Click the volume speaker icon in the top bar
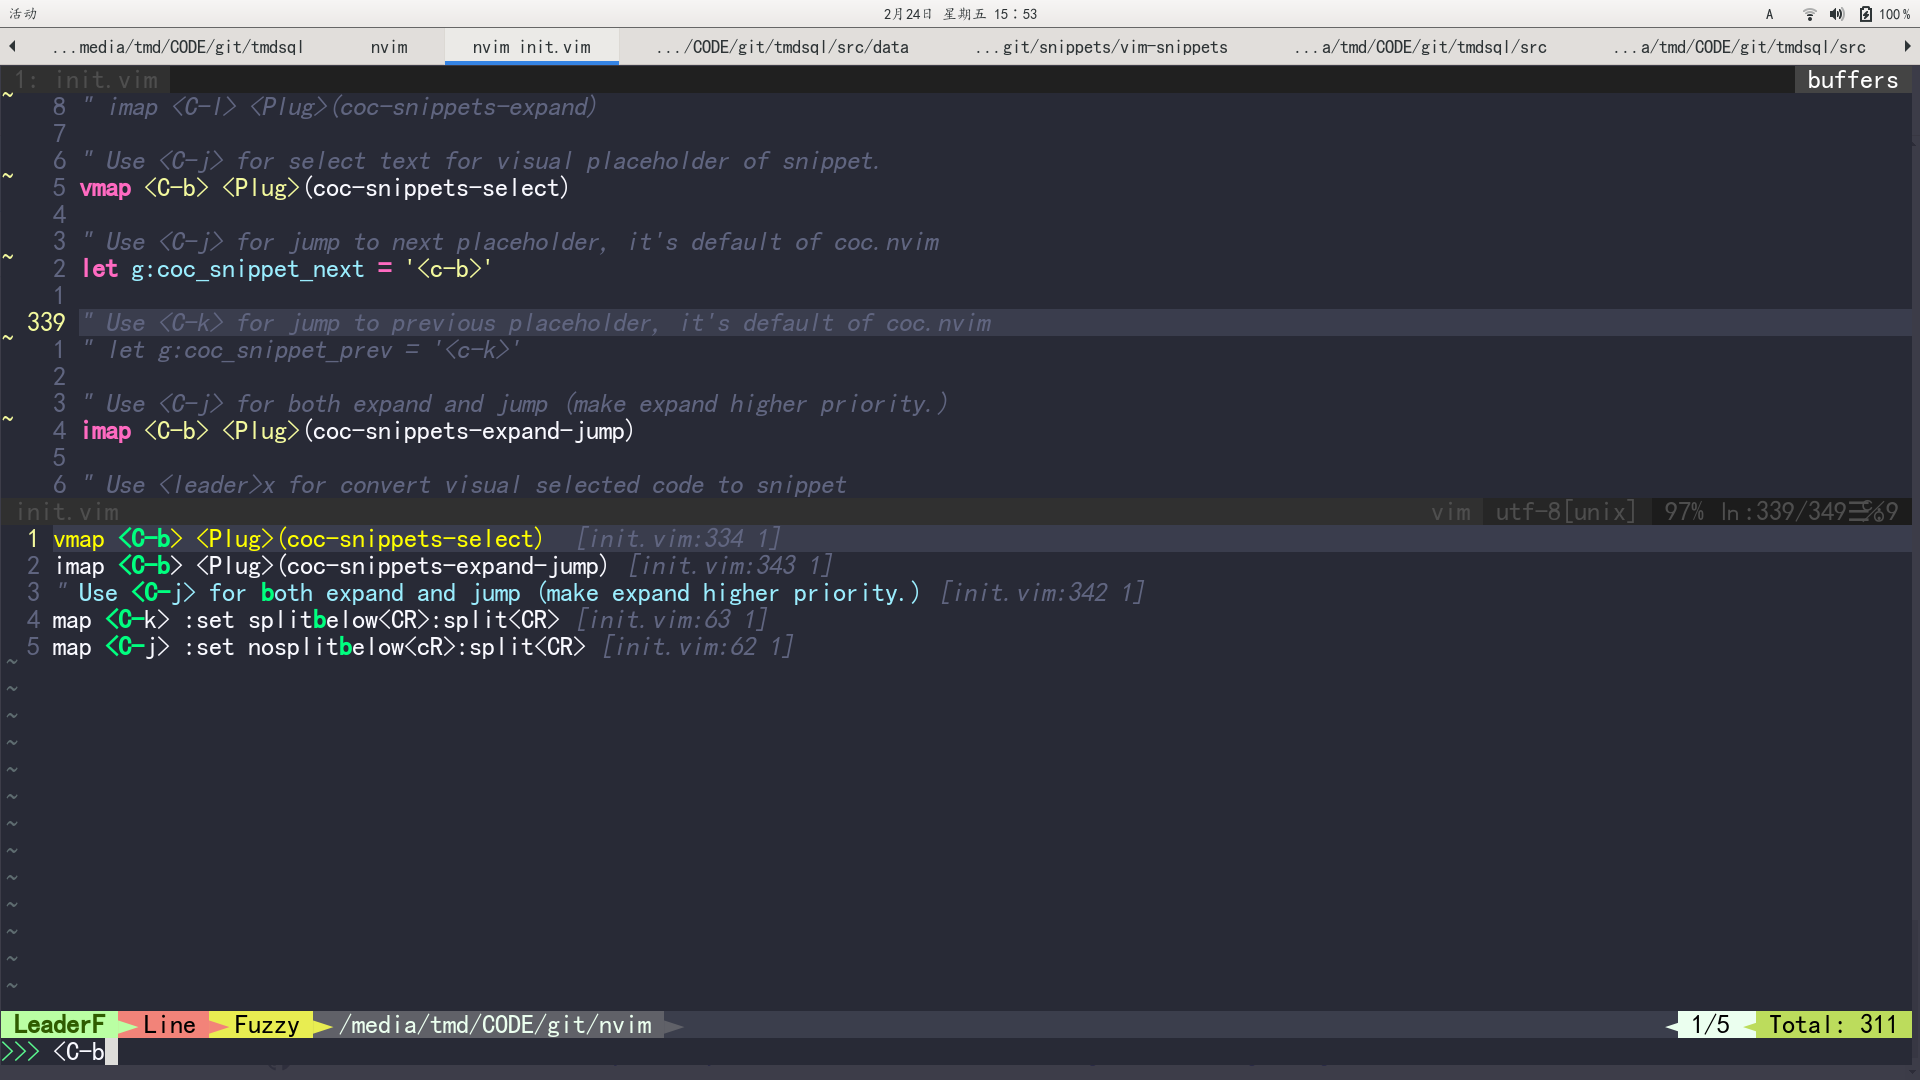 [1836, 14]
